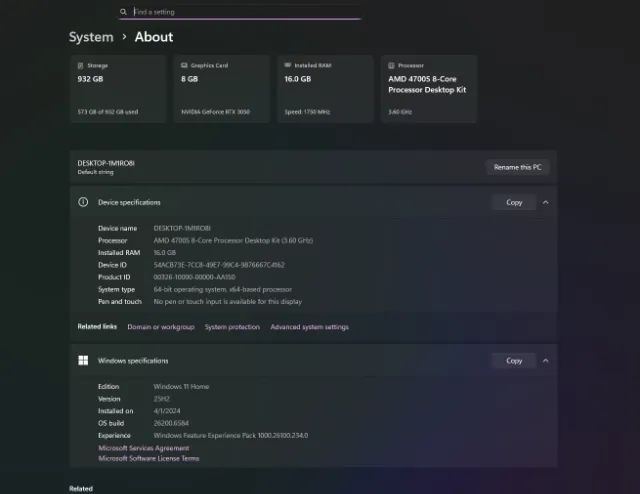640x494 pixels.
Task: Collapse the Windows specifications section
Action: [546, 360]
